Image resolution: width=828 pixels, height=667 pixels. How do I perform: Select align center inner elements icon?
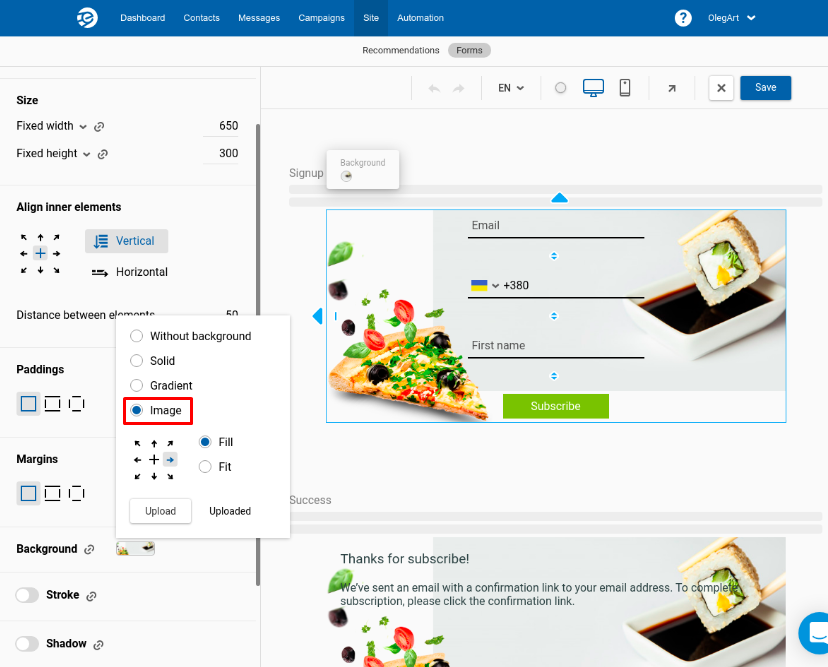point(40,253)
